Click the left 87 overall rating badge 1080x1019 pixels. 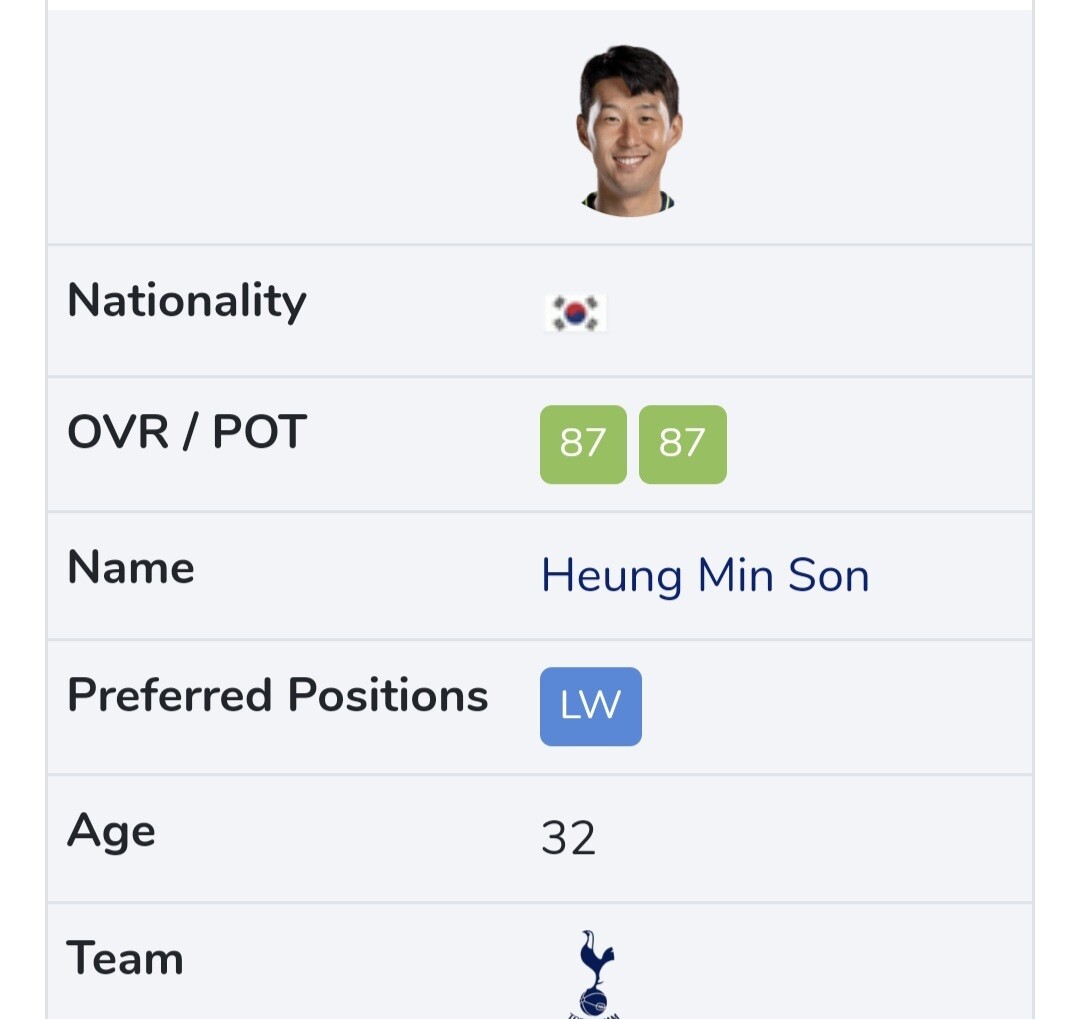(x=583, y=444)
